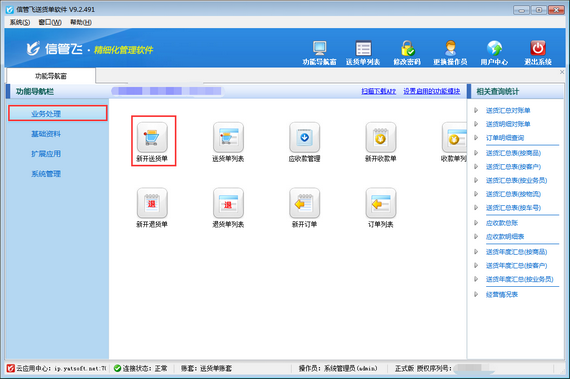Open the 系统(S) menu
Image resolution: width=570 pixels, height=379 pixels.
(x=20, y=23)
